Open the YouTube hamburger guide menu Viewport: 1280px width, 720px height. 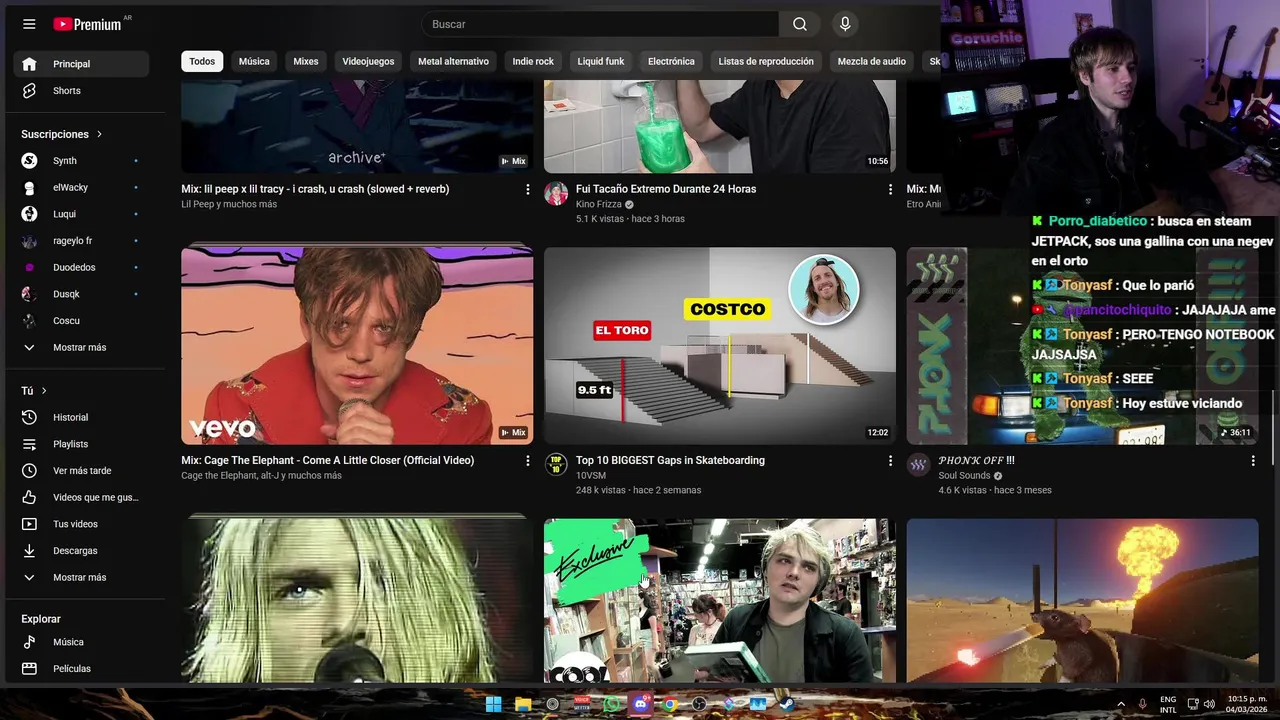[29, 24]
